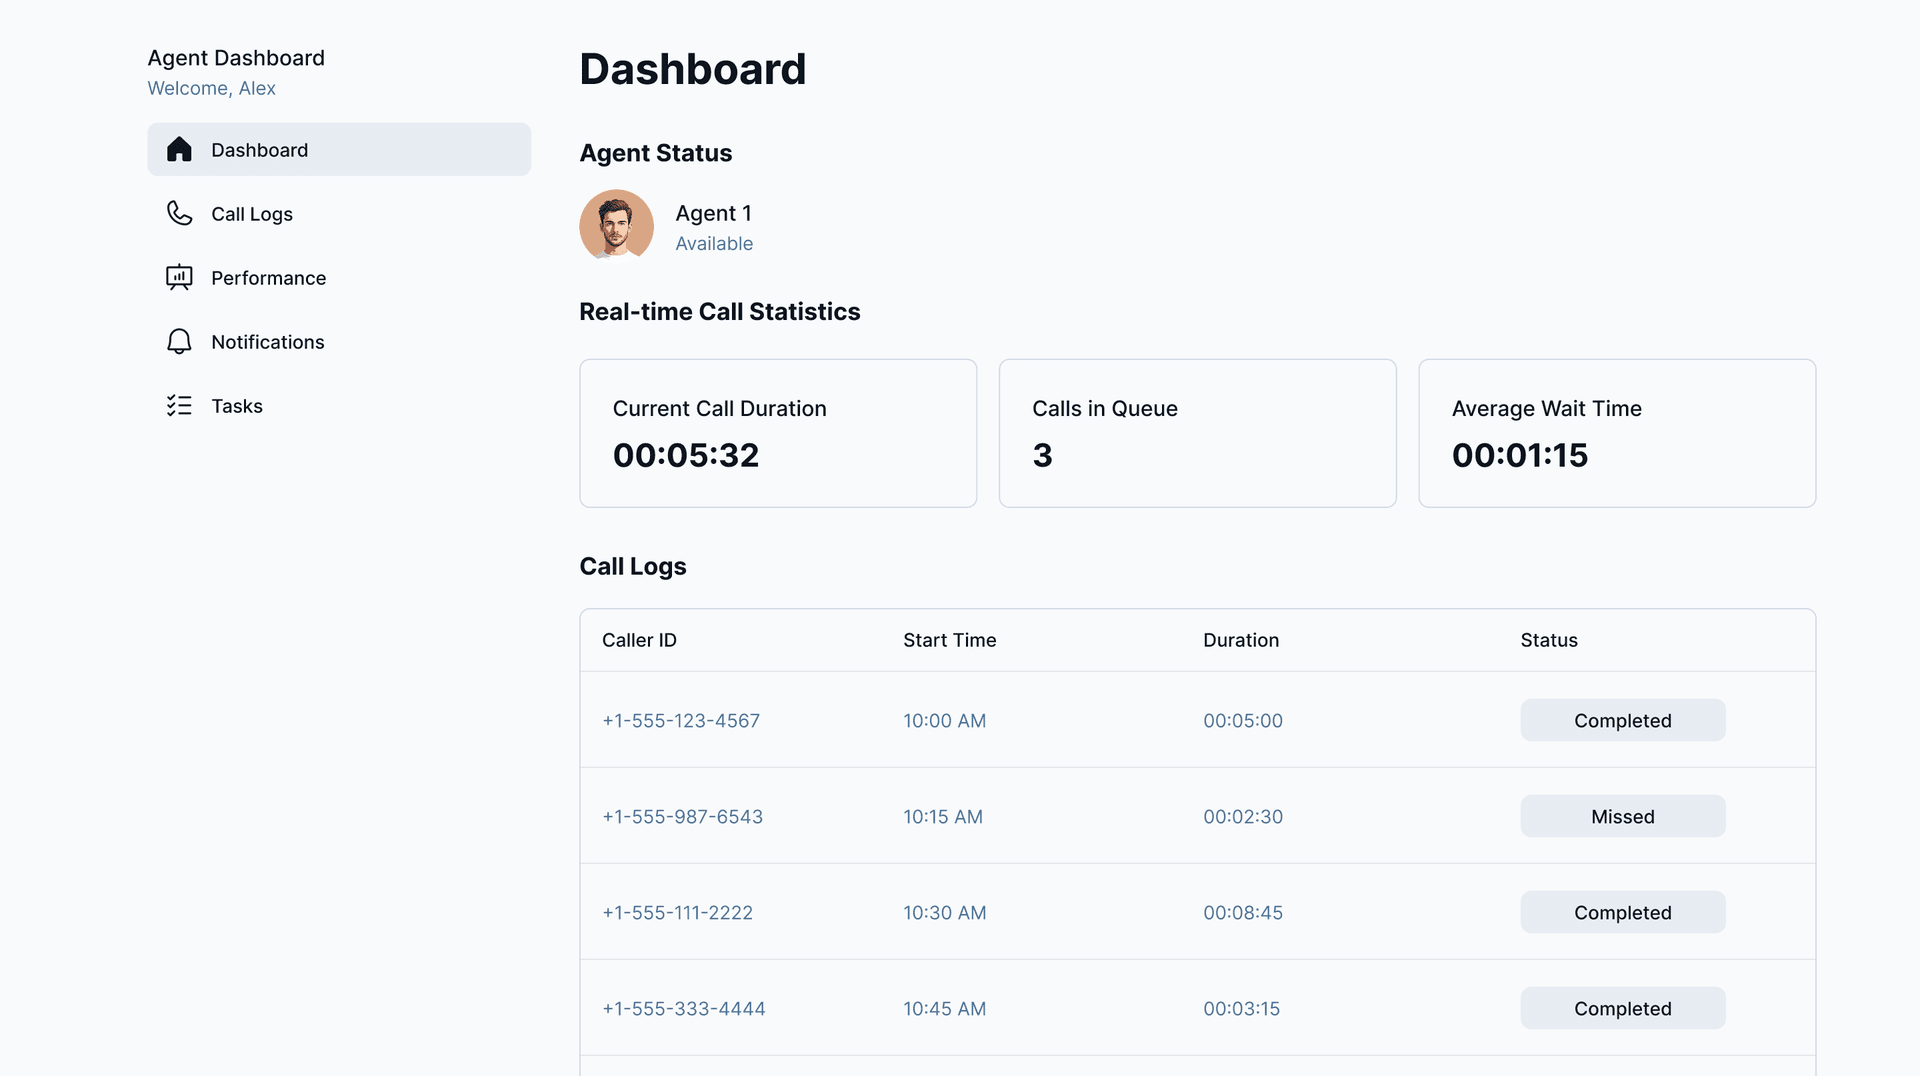Click the Call Logs phone icon
Viewport: 1920px width, 1076px height.
tap(179, 214)
